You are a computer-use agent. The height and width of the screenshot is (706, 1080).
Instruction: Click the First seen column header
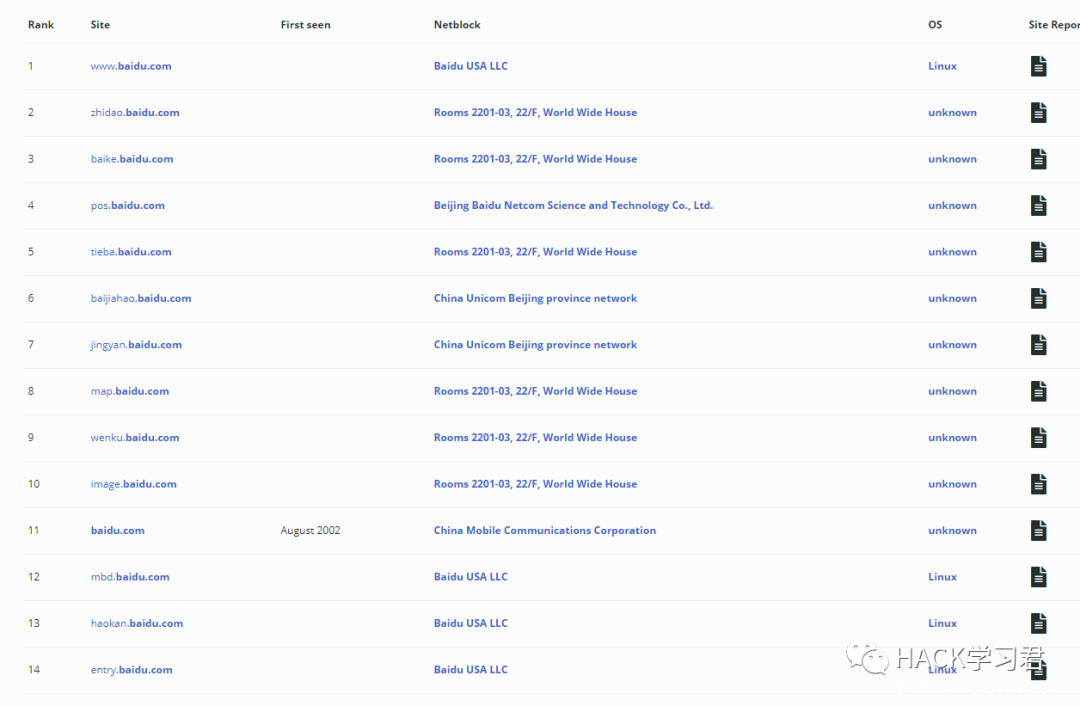click(305, 25)
